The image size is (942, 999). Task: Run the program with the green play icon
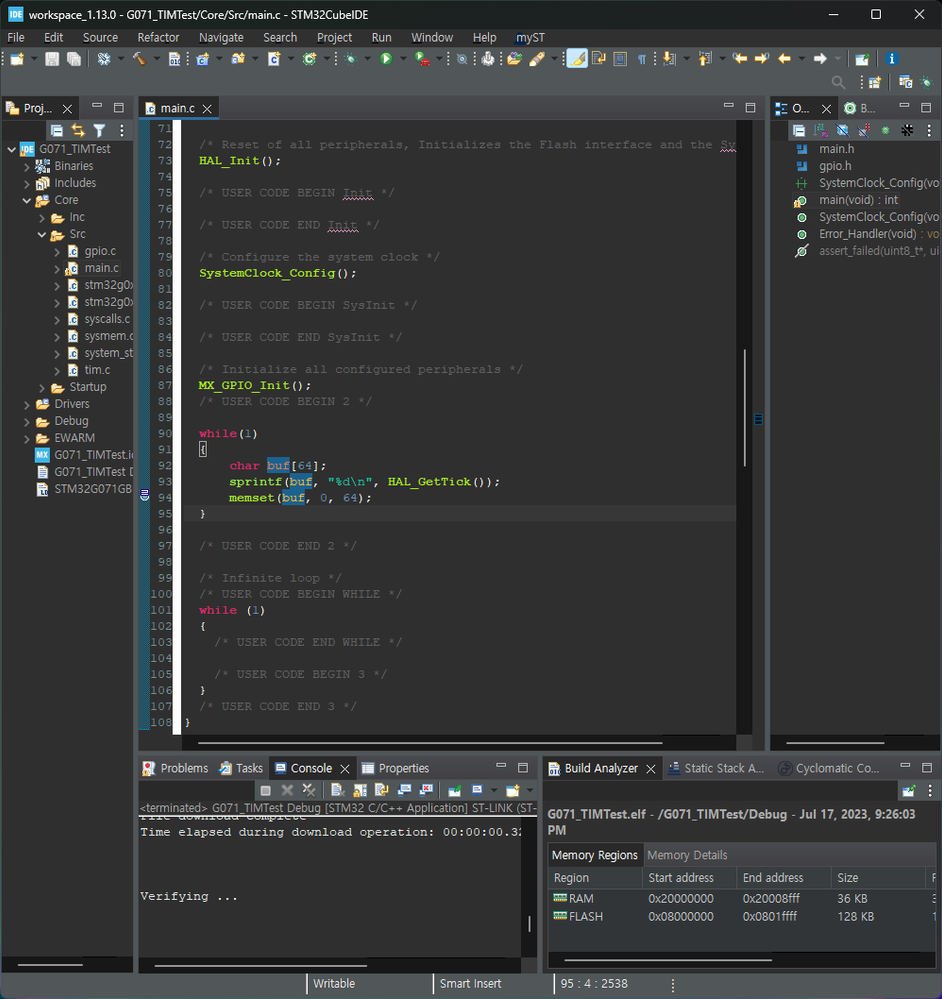386,59
